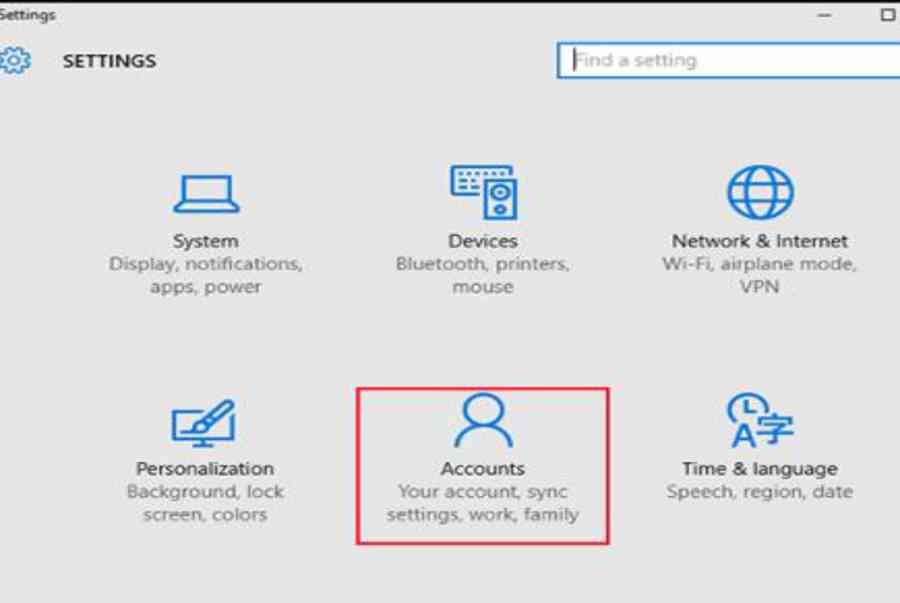This screenshot has height=603, width=900.
Task: Click 'Speech, region, date' description text
Action: pos(759,492)
